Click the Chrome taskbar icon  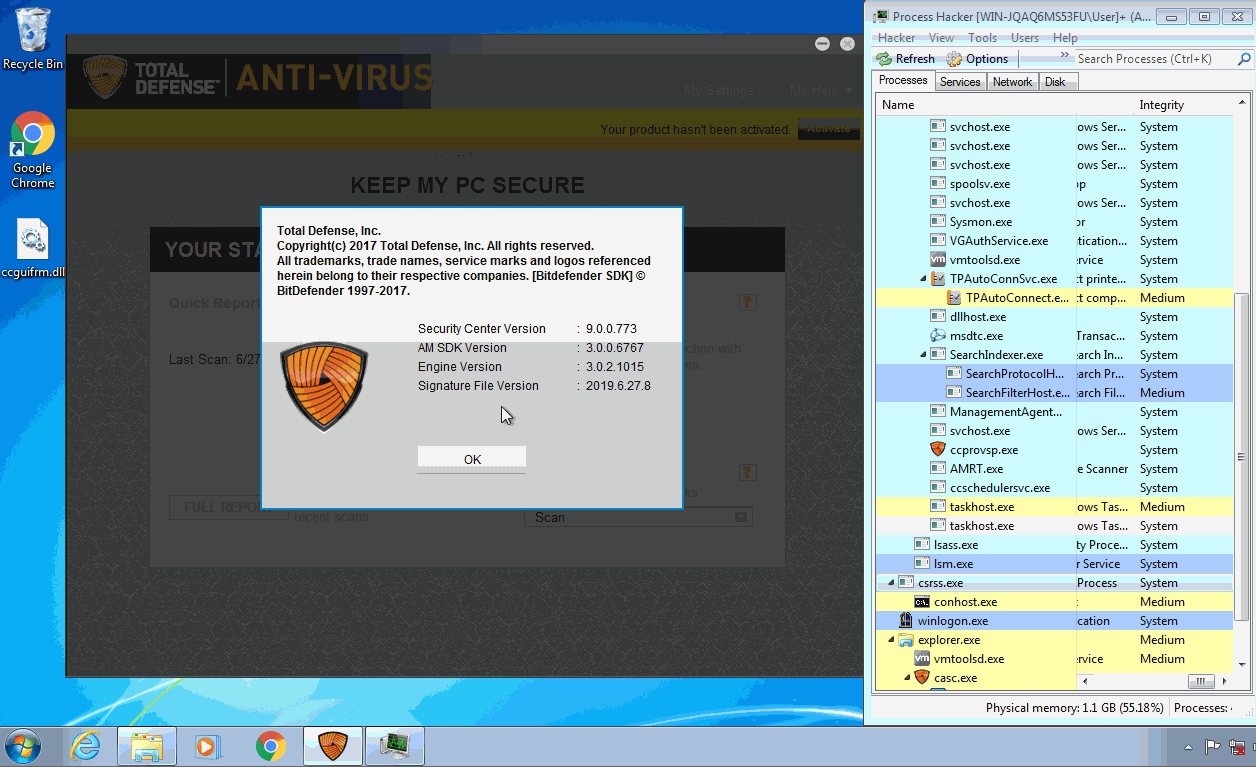coord(270,746)
